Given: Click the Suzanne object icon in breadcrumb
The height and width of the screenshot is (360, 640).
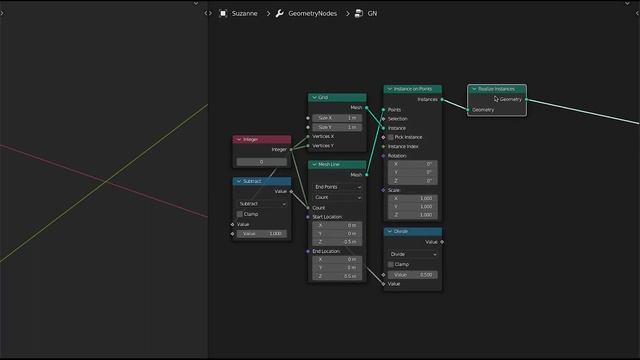Looking at the screenshot, I should [223, 13].
